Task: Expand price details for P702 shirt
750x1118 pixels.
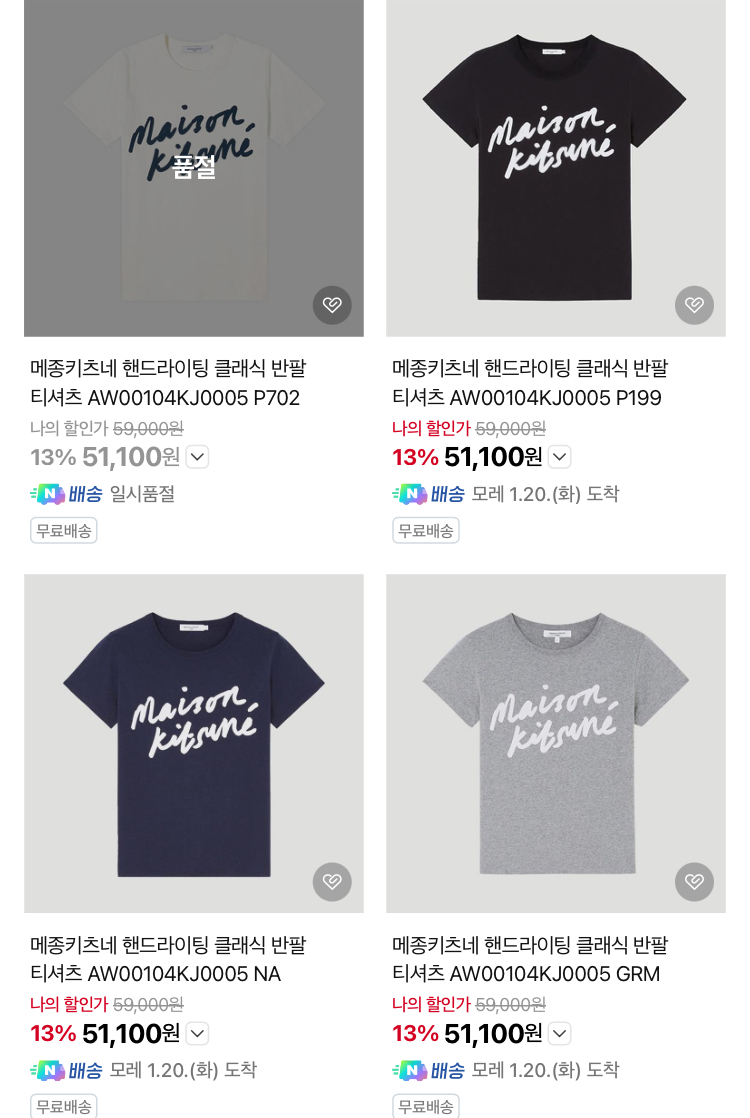Action: pos(197,457)
